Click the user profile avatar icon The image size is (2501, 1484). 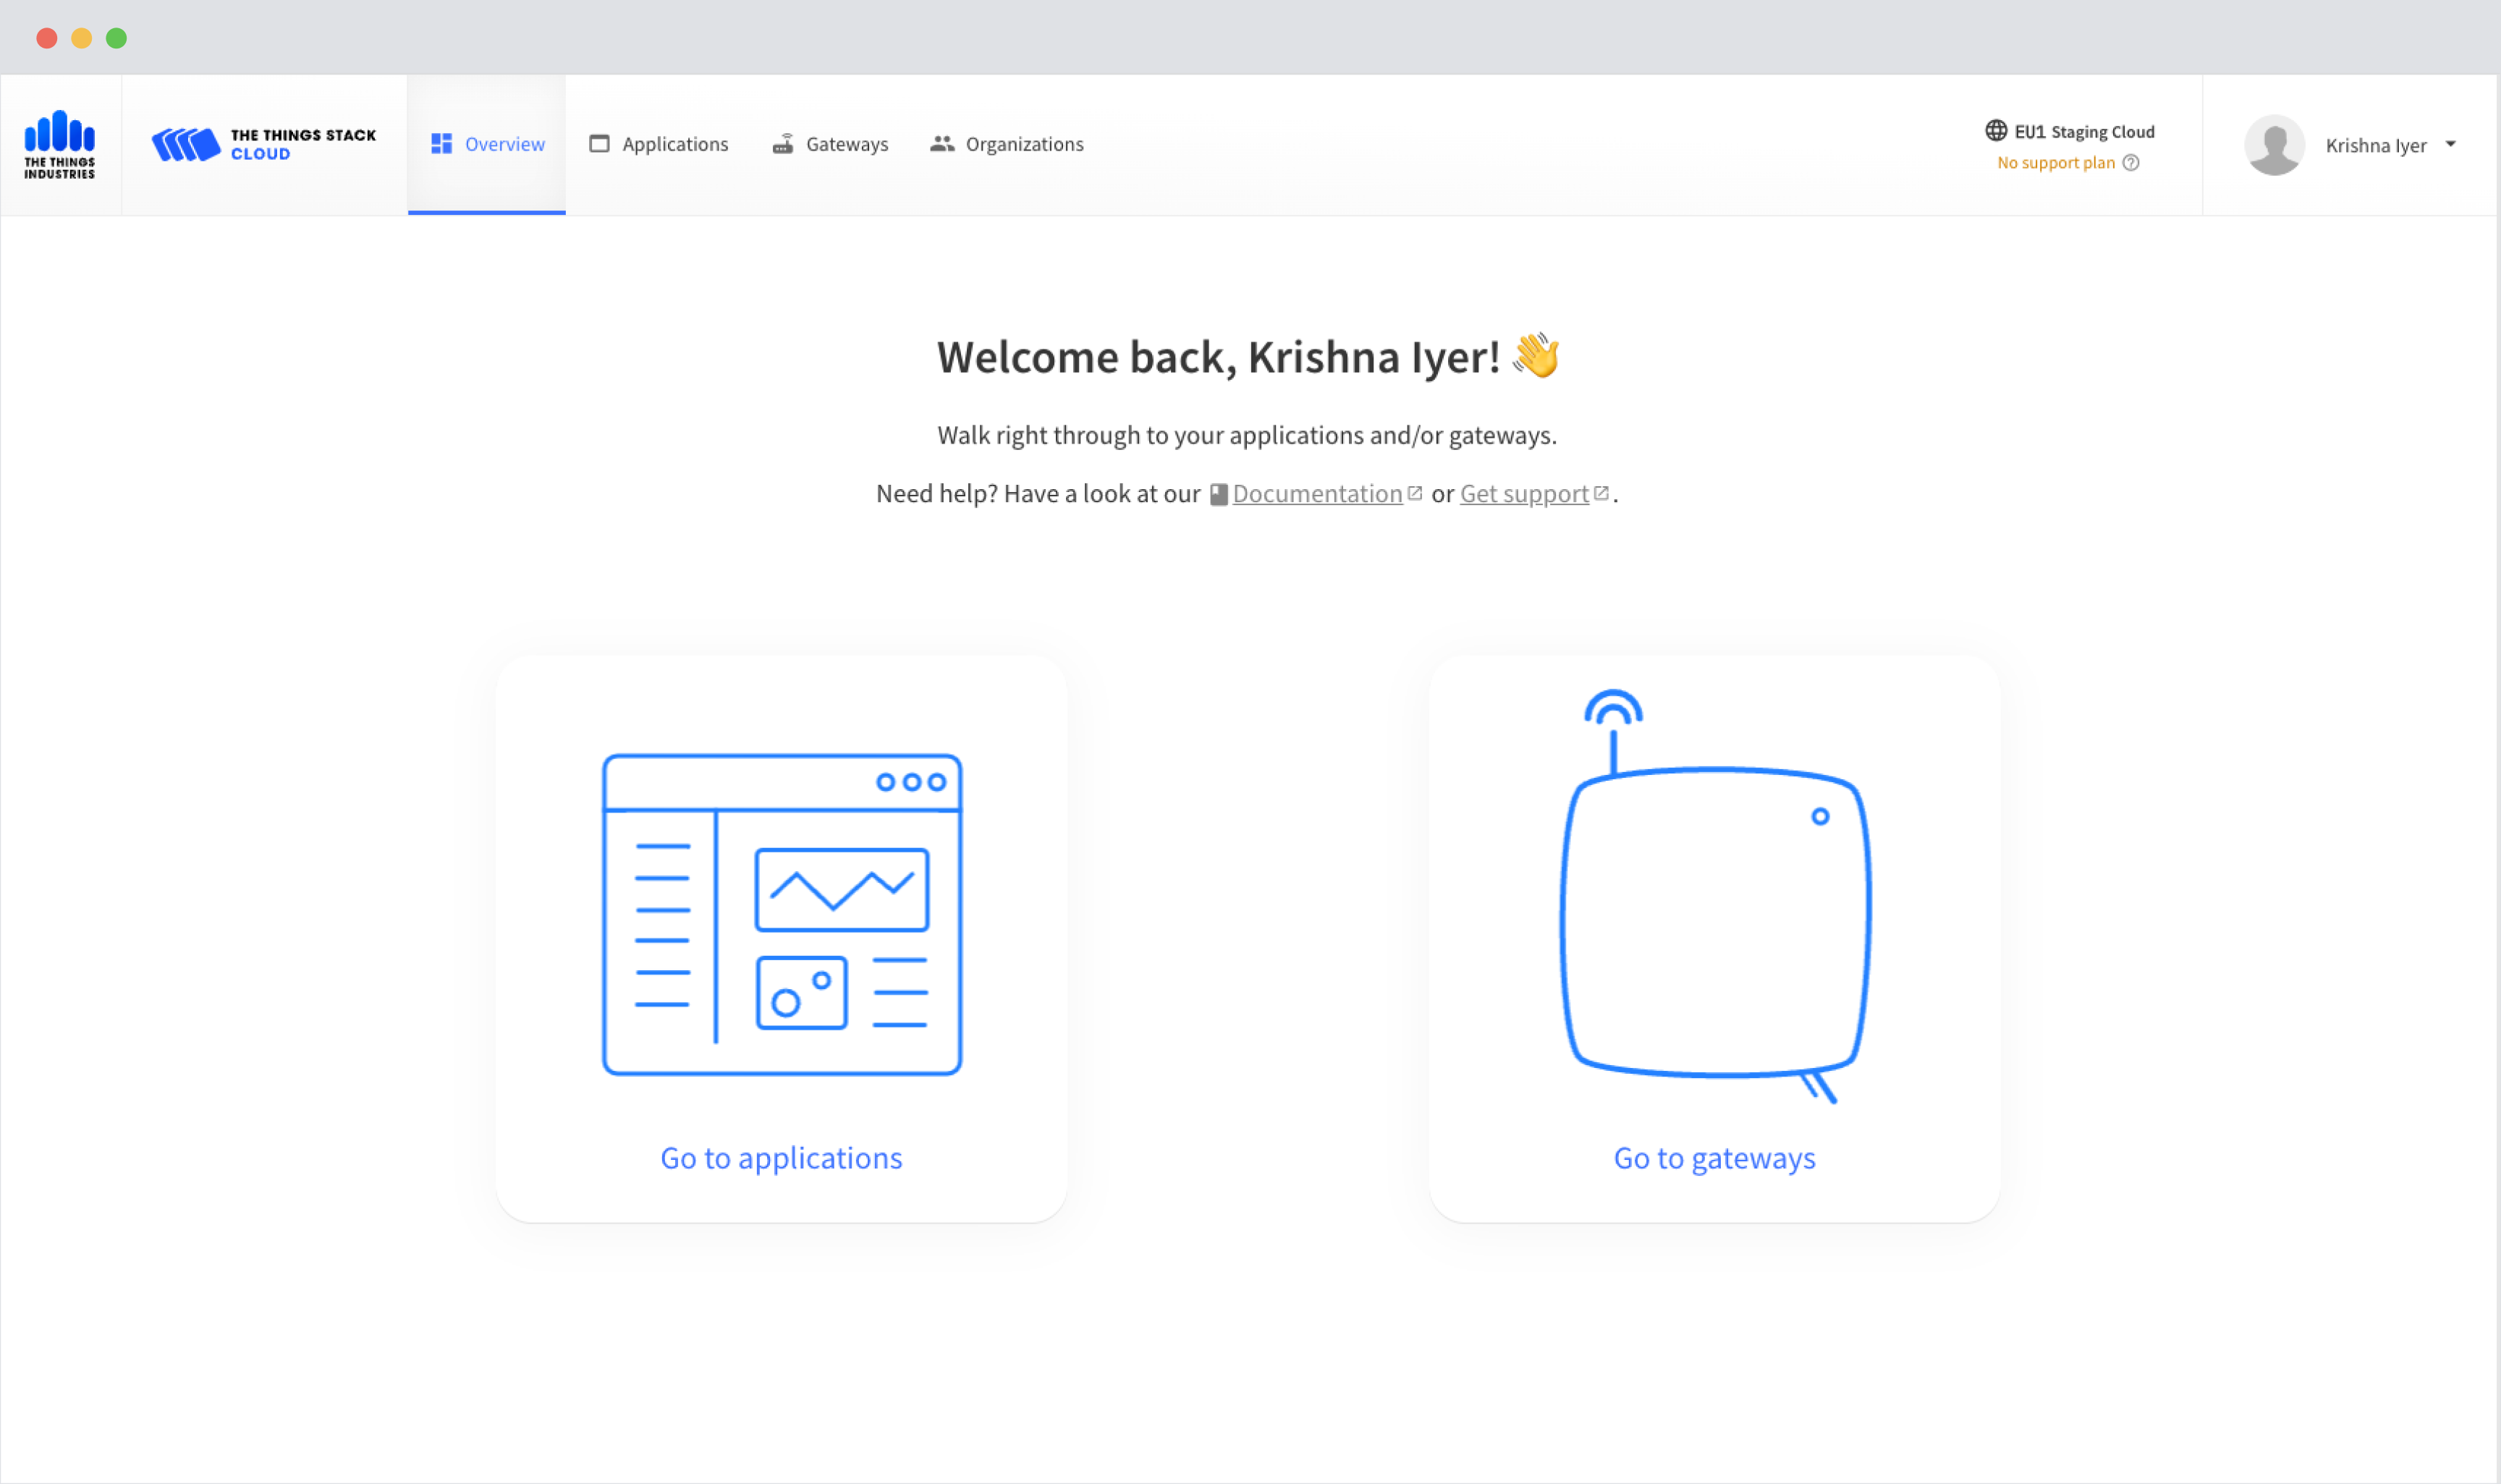2273,143
